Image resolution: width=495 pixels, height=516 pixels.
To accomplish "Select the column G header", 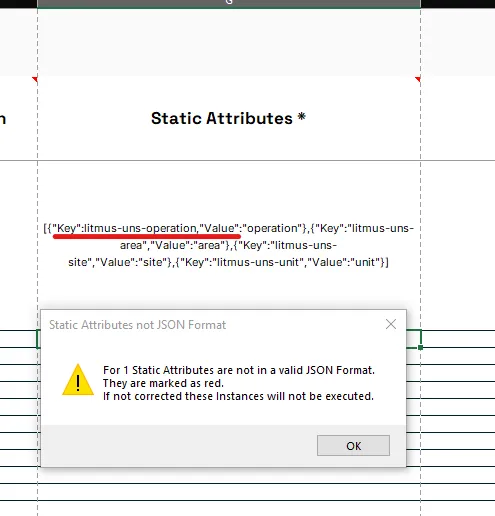I will pyautogui.click(x=229, y=3).
